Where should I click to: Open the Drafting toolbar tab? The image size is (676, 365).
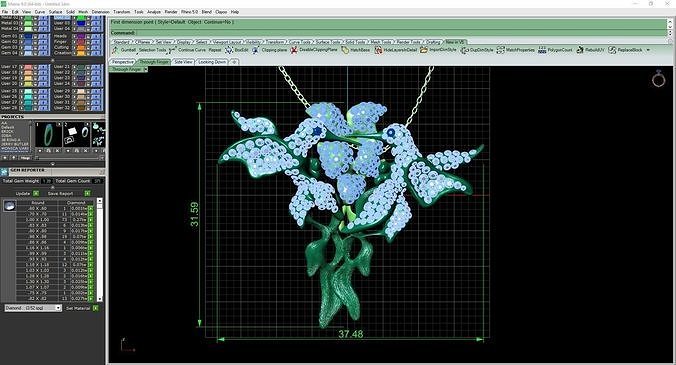pos(433,42)
